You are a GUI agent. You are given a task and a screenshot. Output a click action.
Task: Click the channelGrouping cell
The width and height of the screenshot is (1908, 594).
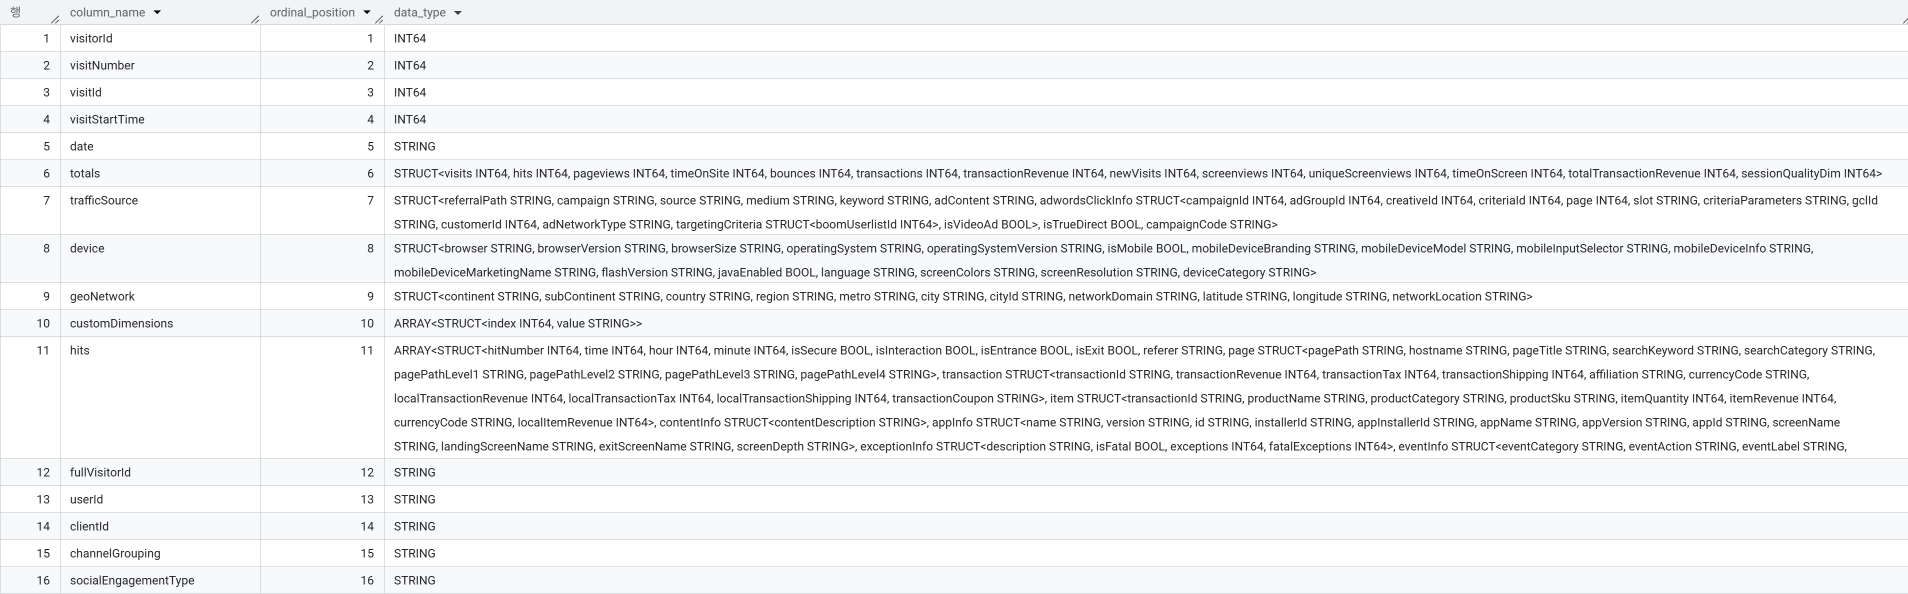coord(115,554)
